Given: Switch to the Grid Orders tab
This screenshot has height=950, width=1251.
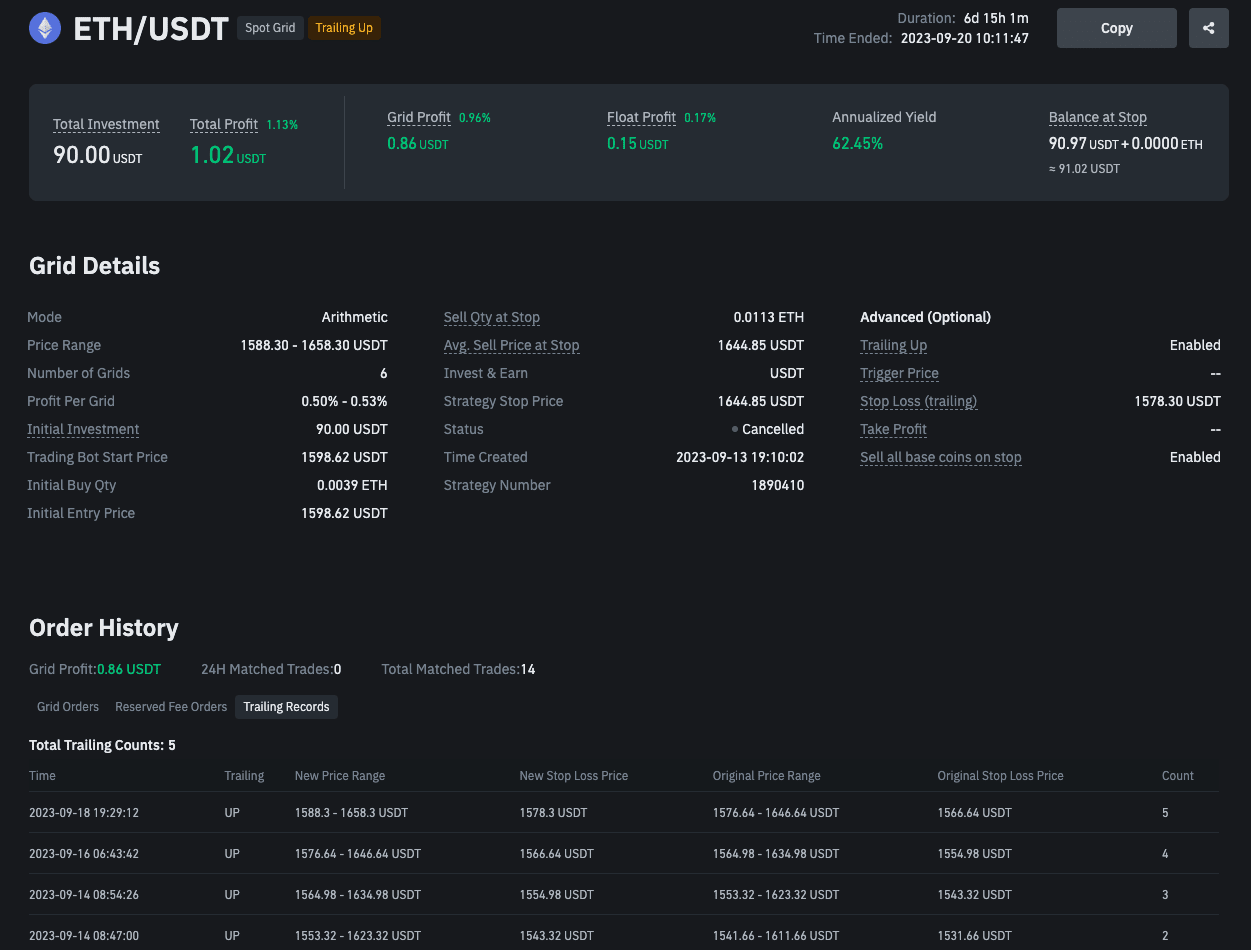Looking at the screenshot, I should pyautogui.click(x=68, y=707).
